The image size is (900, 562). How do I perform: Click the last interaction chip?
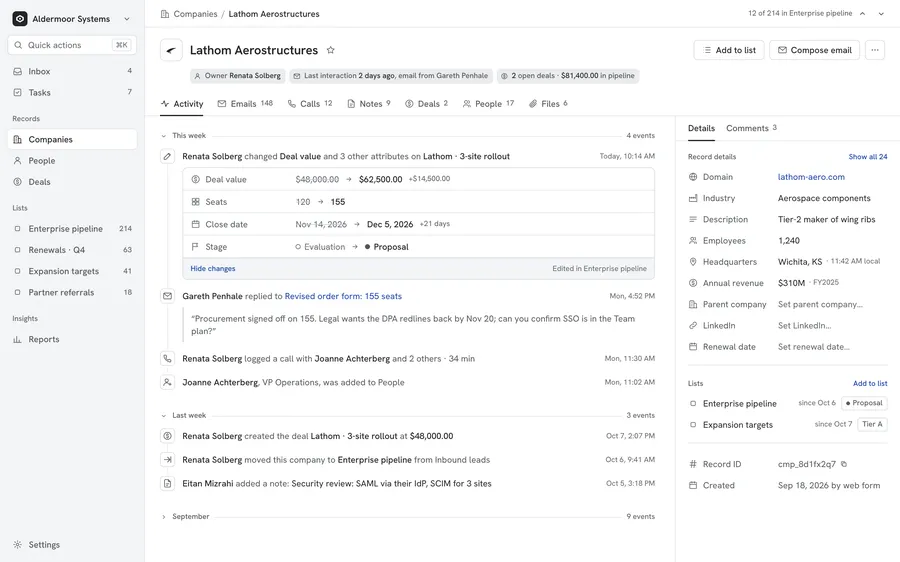coord(391,76)
